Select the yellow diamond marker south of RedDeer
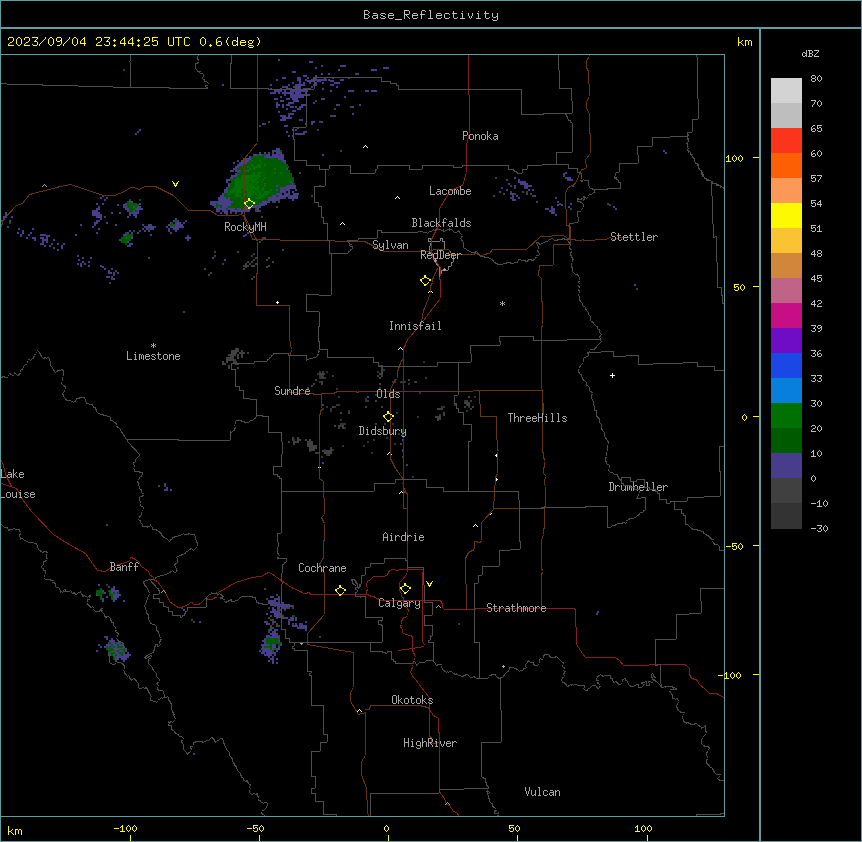This screenshot has height=842, width=862. point(425,281)
